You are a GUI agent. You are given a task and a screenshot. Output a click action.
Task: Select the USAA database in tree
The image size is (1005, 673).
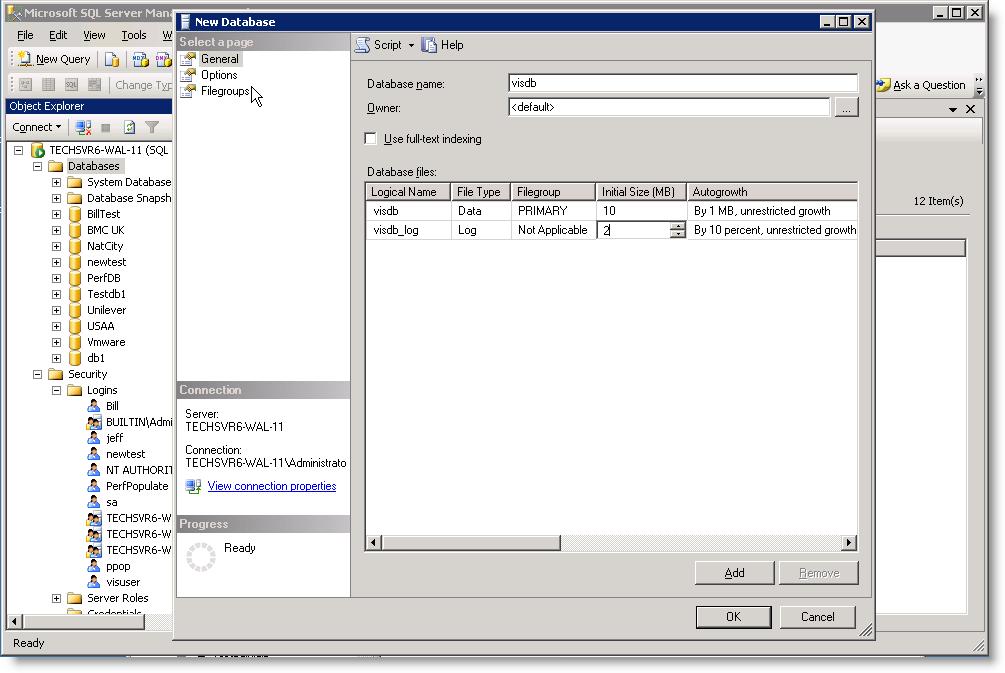click(101, 326)
